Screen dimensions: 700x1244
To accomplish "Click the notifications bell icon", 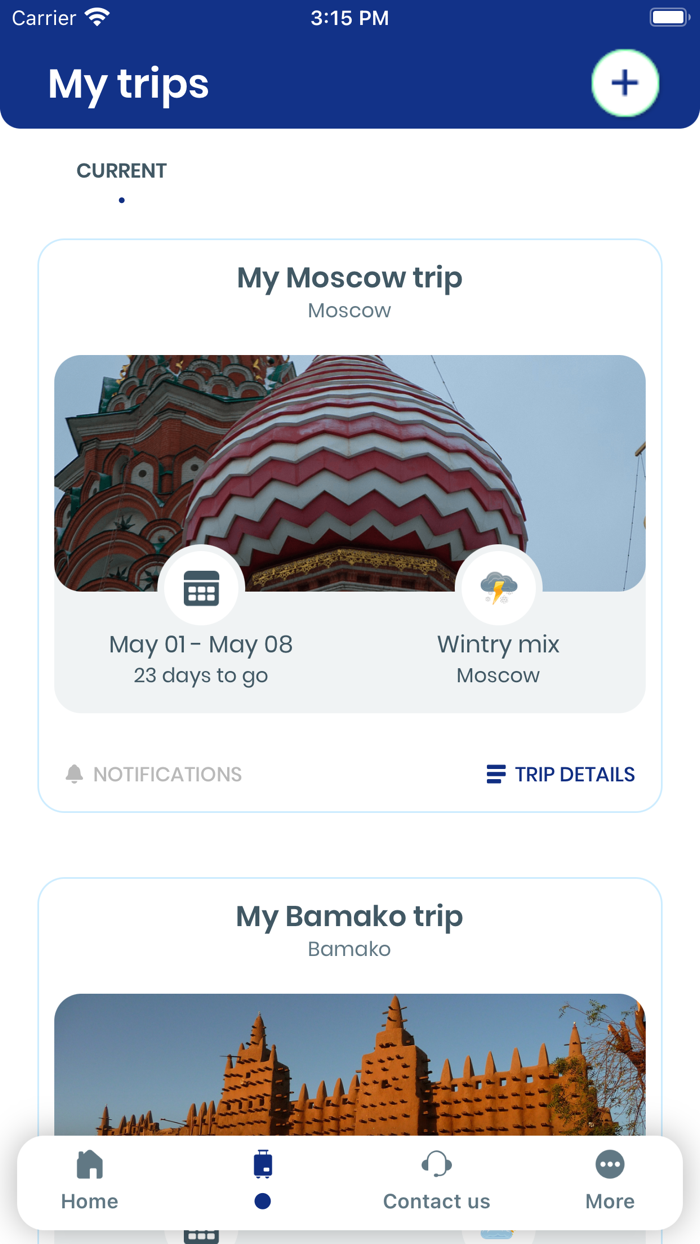I will [x=74, y=773].
